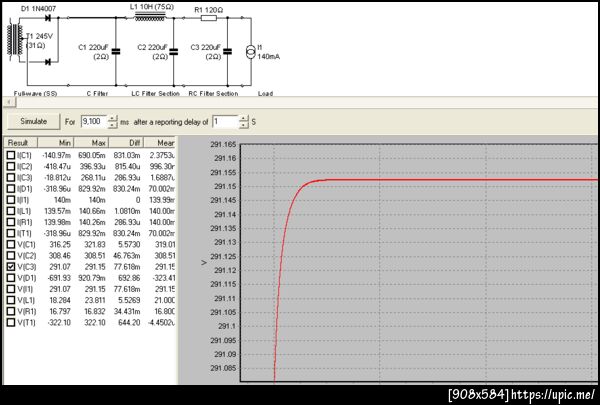Edit the simulation duration field showing 9,100

point(94,121)
